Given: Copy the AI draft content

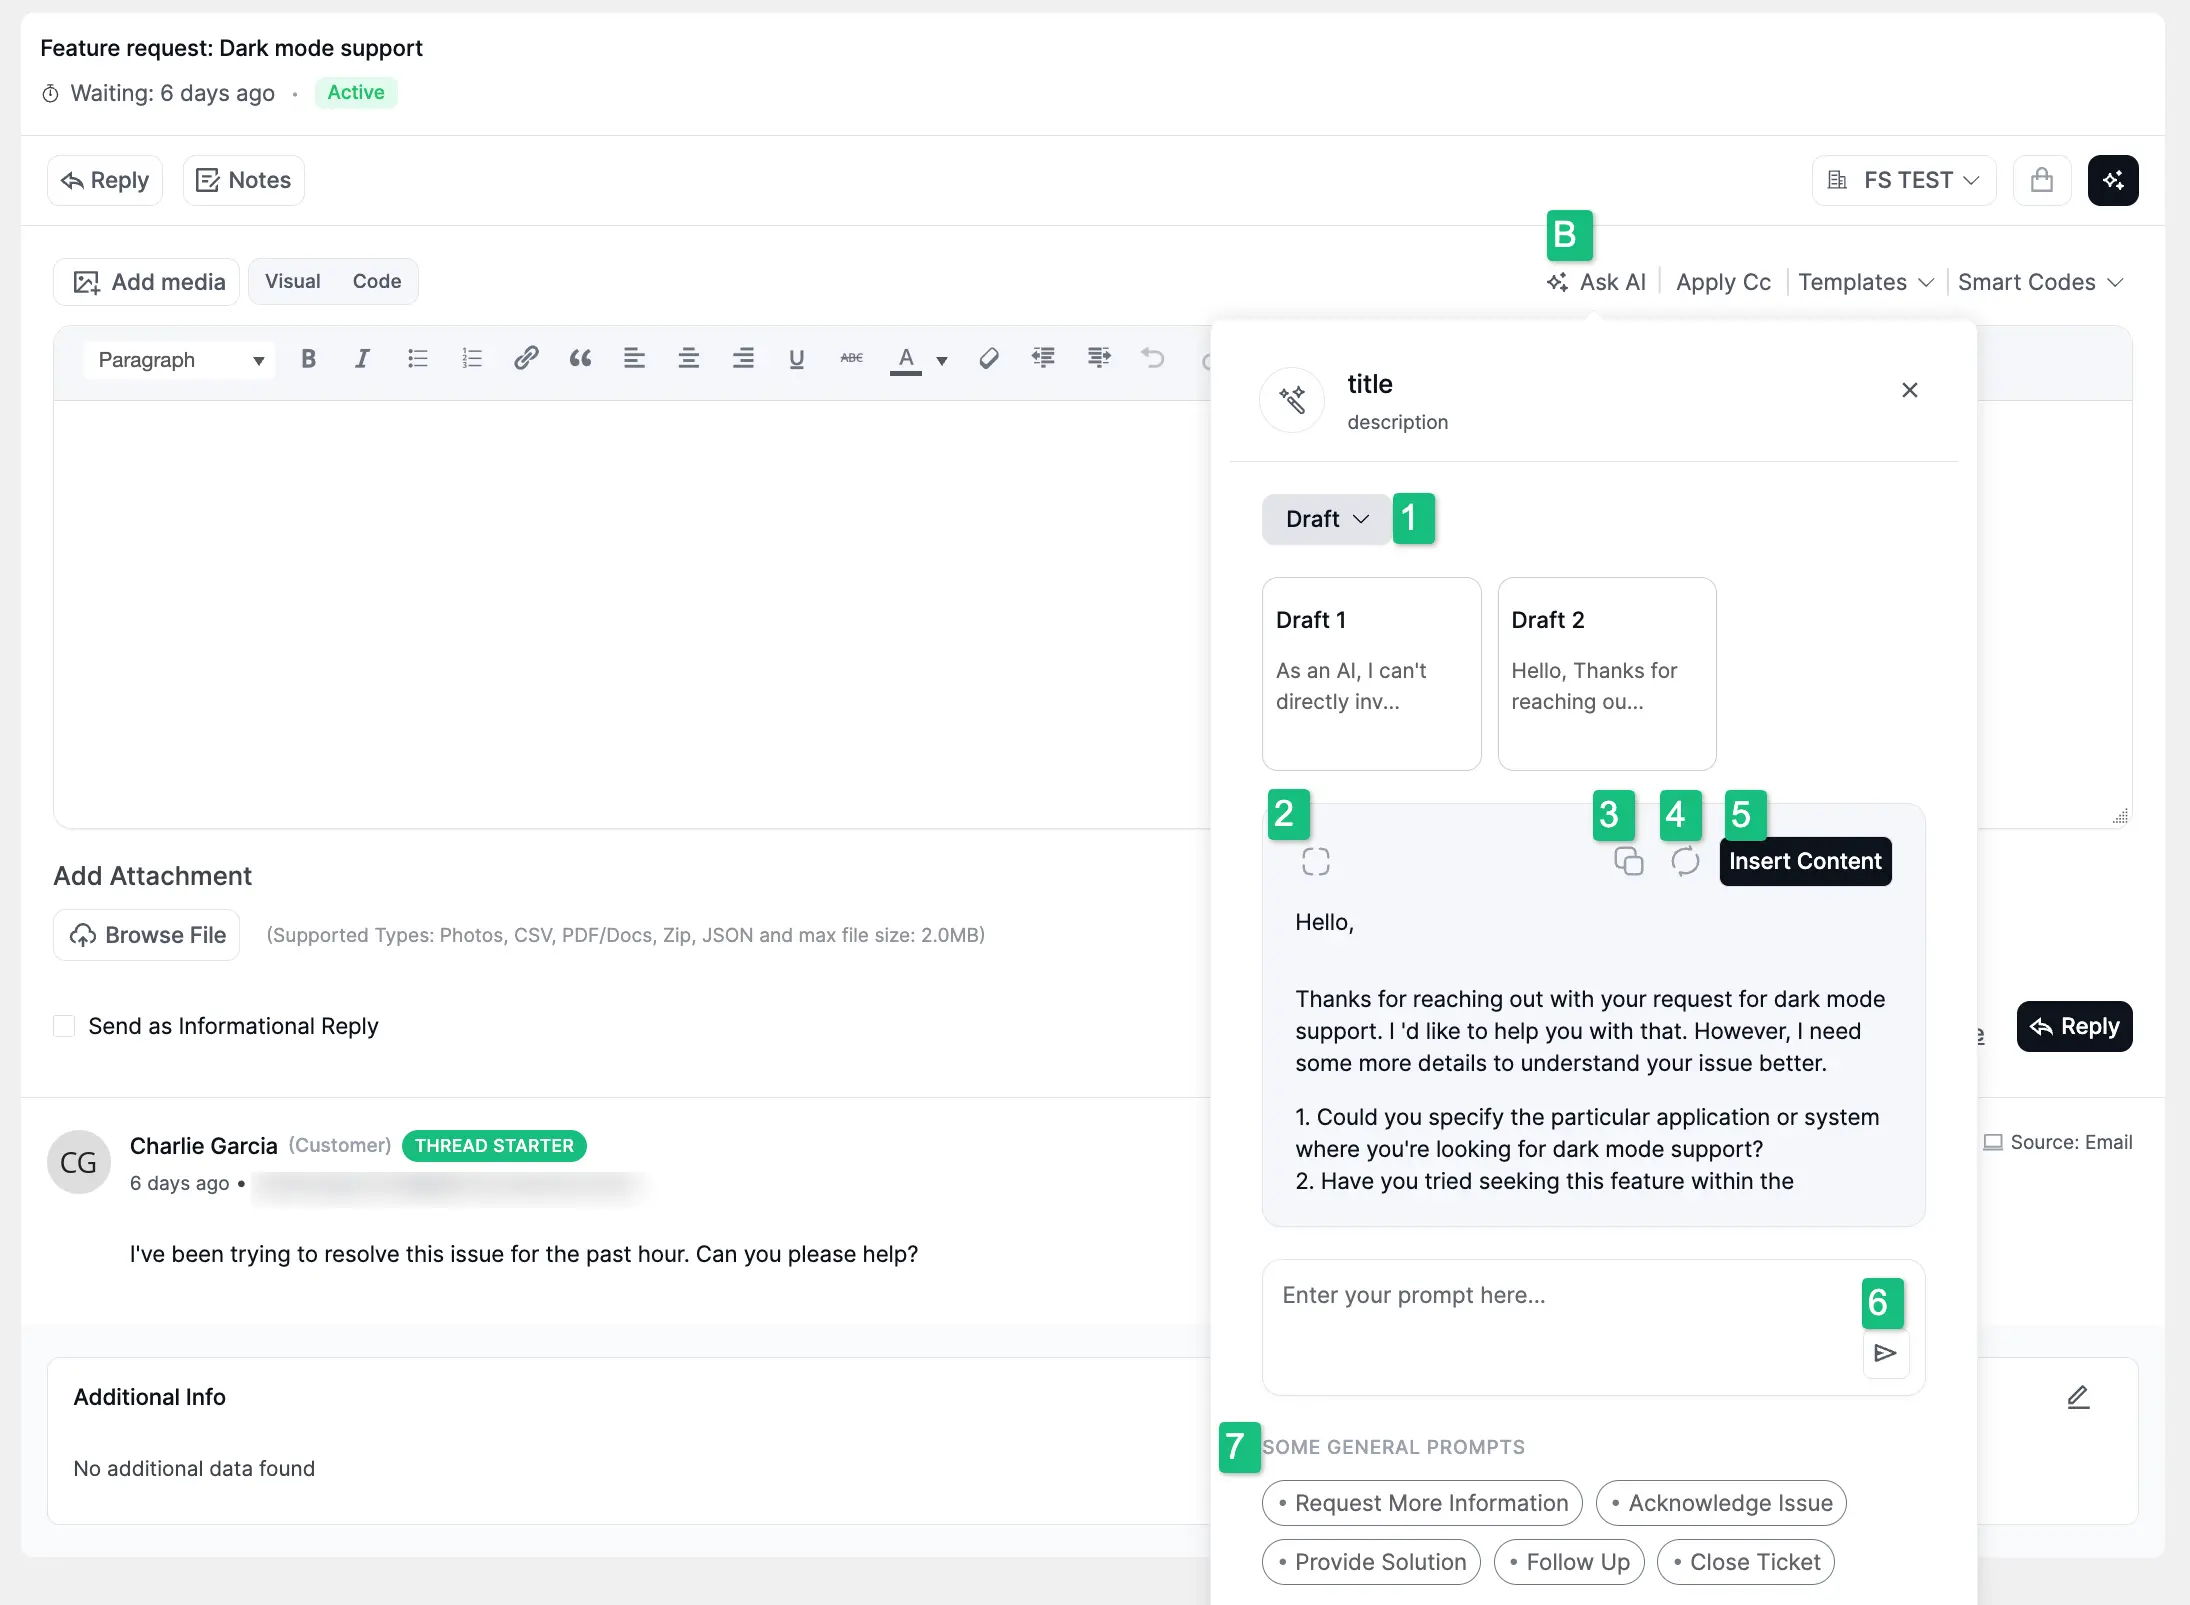Looking at the screenshot, I should 1628,861.
